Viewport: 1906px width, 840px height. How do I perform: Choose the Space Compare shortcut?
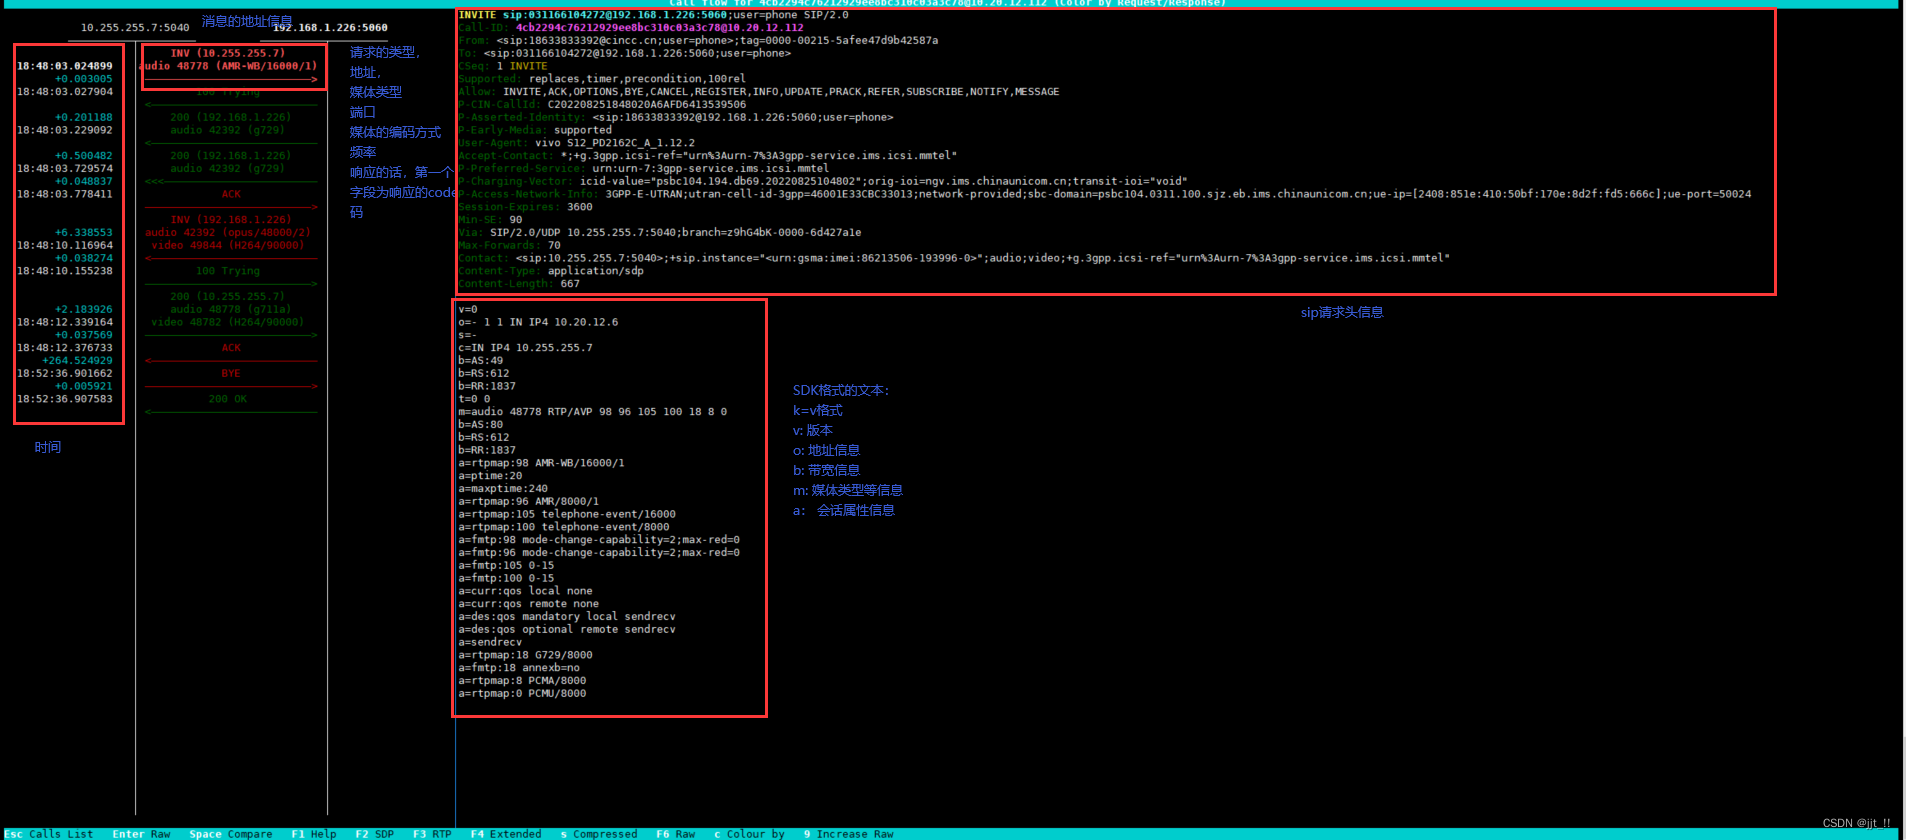click(230, 834)
